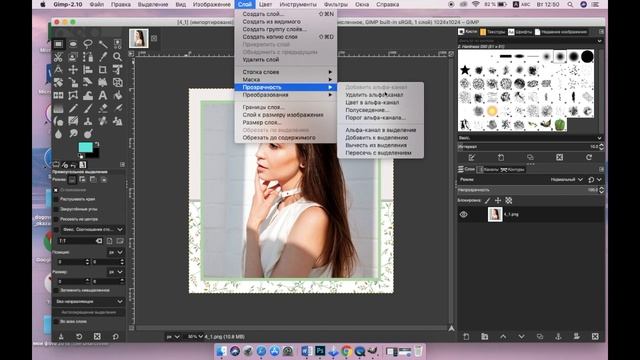This screenshot has width=640, height=360.
Task: Open the size units px dropdown
Action: (x=116, y=272)
